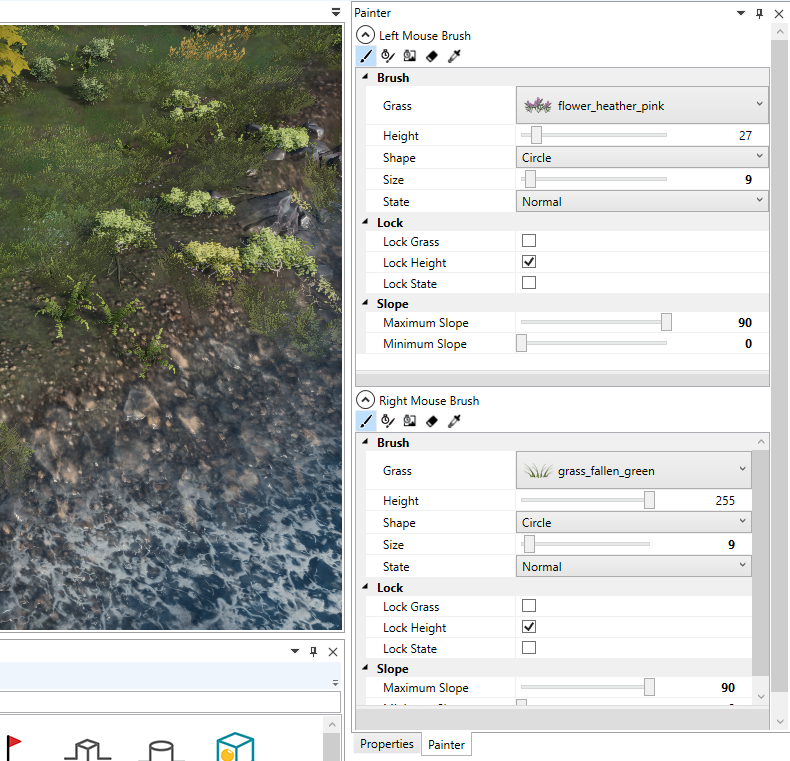
Task: Collapse Lock group in Right Mouse Brush
Action: (365, 587)
